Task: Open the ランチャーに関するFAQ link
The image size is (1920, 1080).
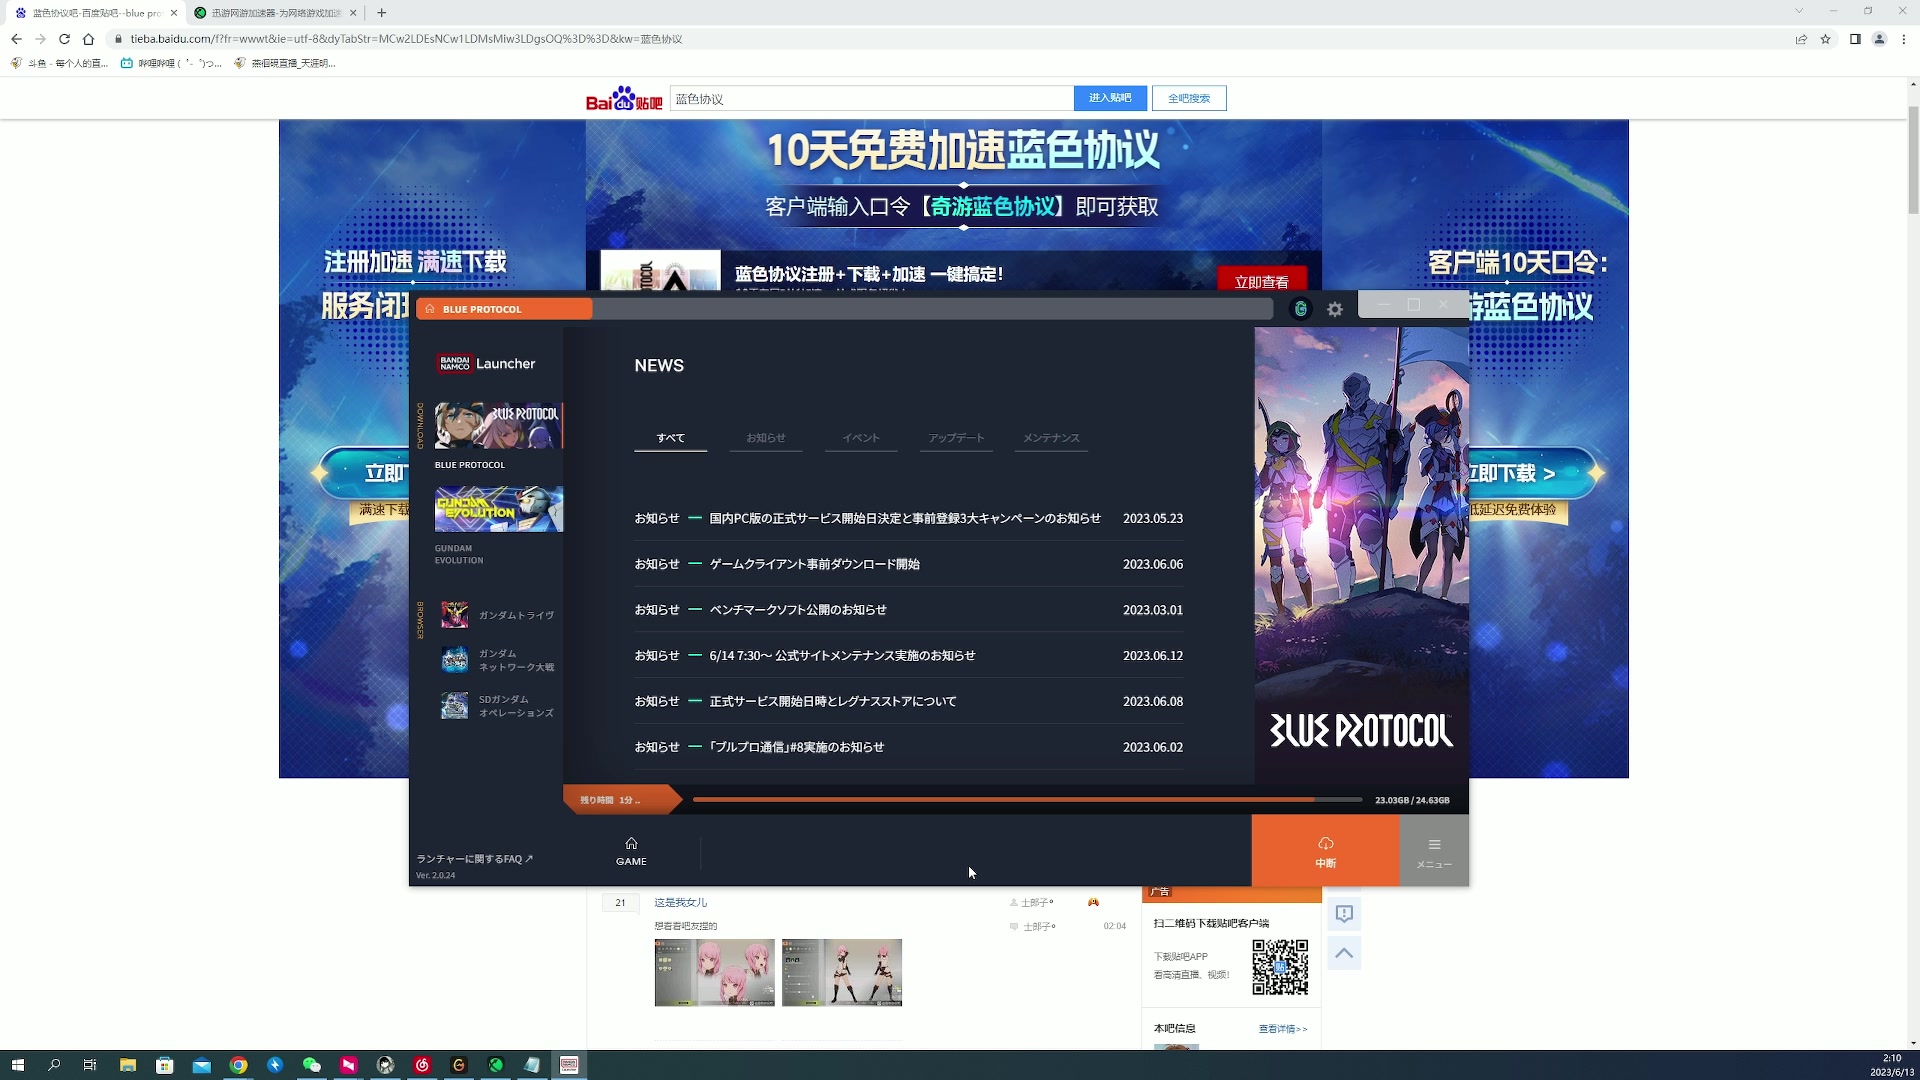Action: (x=475, y=858)
